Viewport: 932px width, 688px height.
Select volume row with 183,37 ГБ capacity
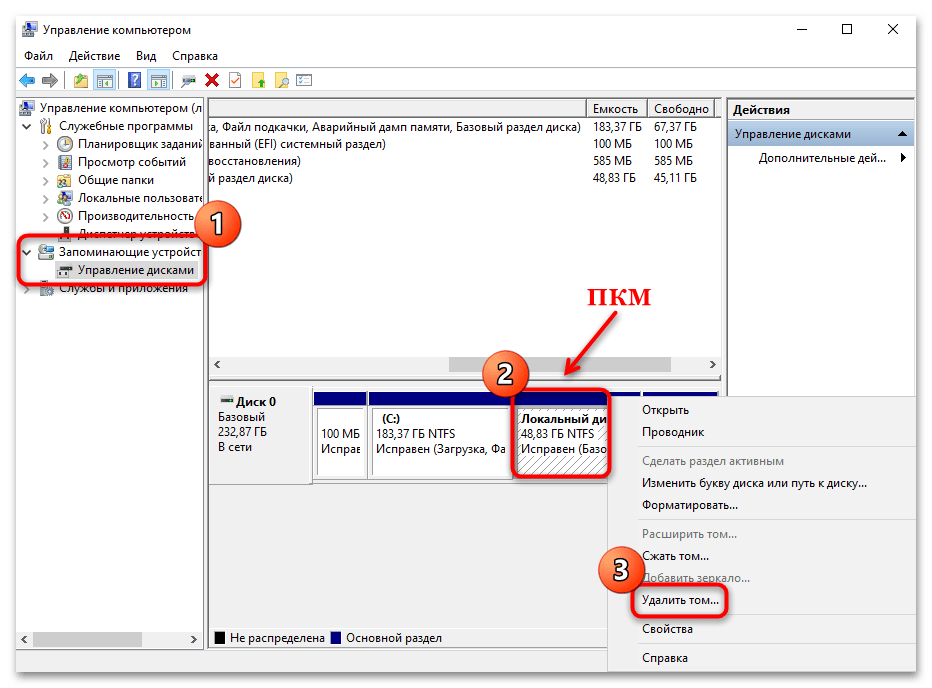[464, 127]
